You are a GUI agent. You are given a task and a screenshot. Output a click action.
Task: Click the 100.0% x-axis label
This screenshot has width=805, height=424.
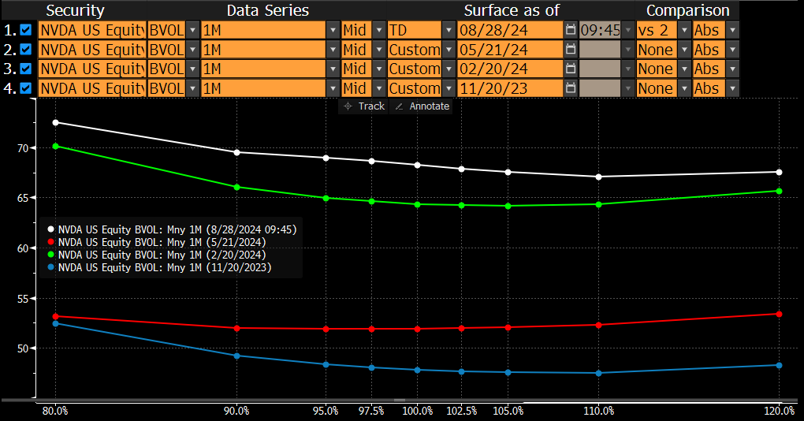(417, 411)
